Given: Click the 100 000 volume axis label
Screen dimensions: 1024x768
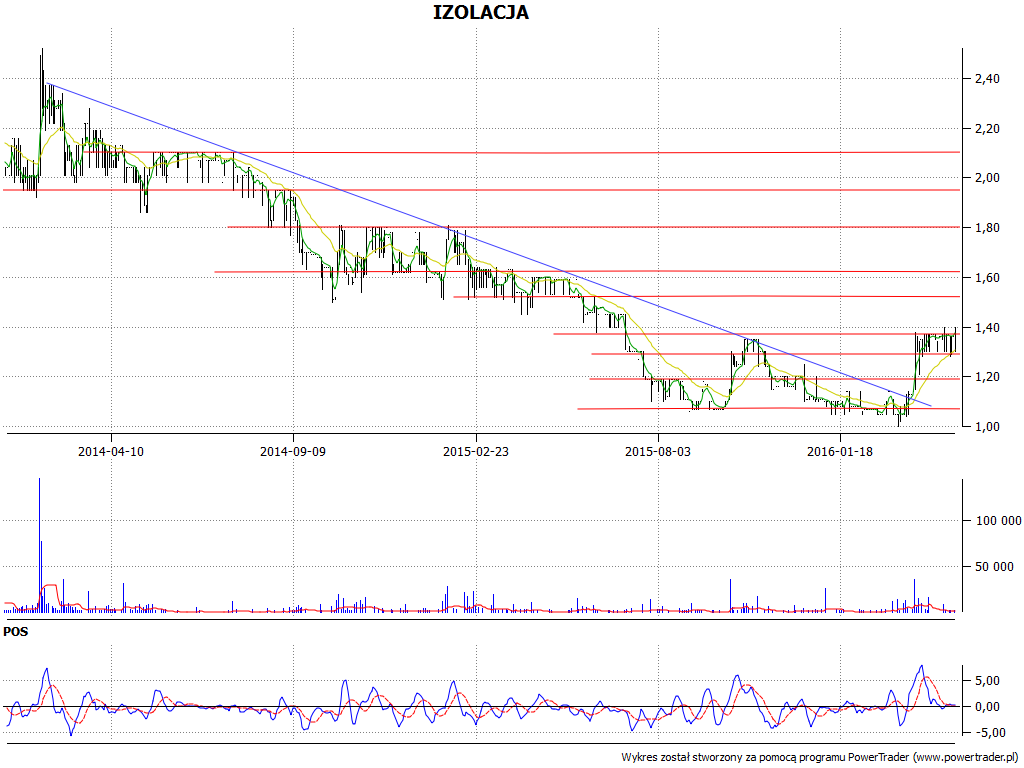Looking at the screenshot, I should 999,521.
